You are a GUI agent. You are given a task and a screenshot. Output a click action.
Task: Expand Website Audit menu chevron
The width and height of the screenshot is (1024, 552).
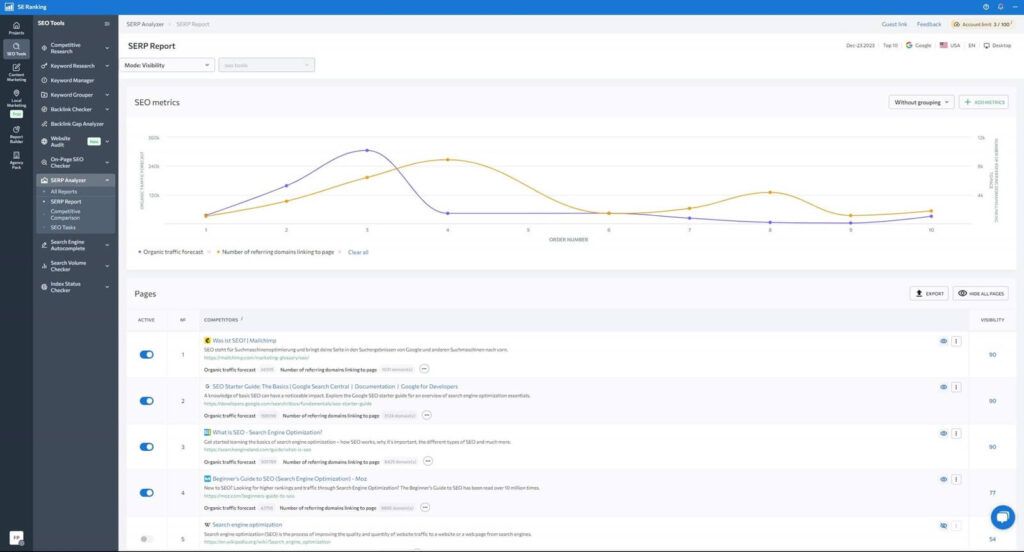pos(107,141)
